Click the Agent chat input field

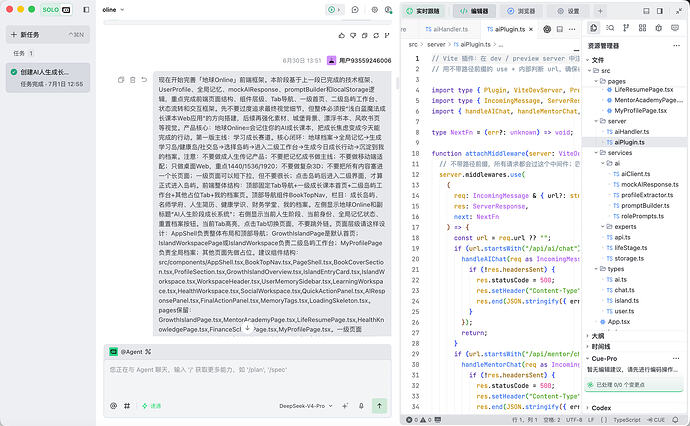[247, 378]
